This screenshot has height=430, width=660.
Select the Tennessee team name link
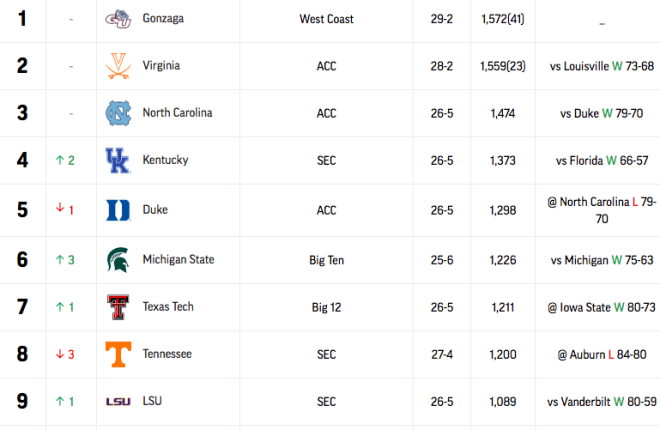167,354
